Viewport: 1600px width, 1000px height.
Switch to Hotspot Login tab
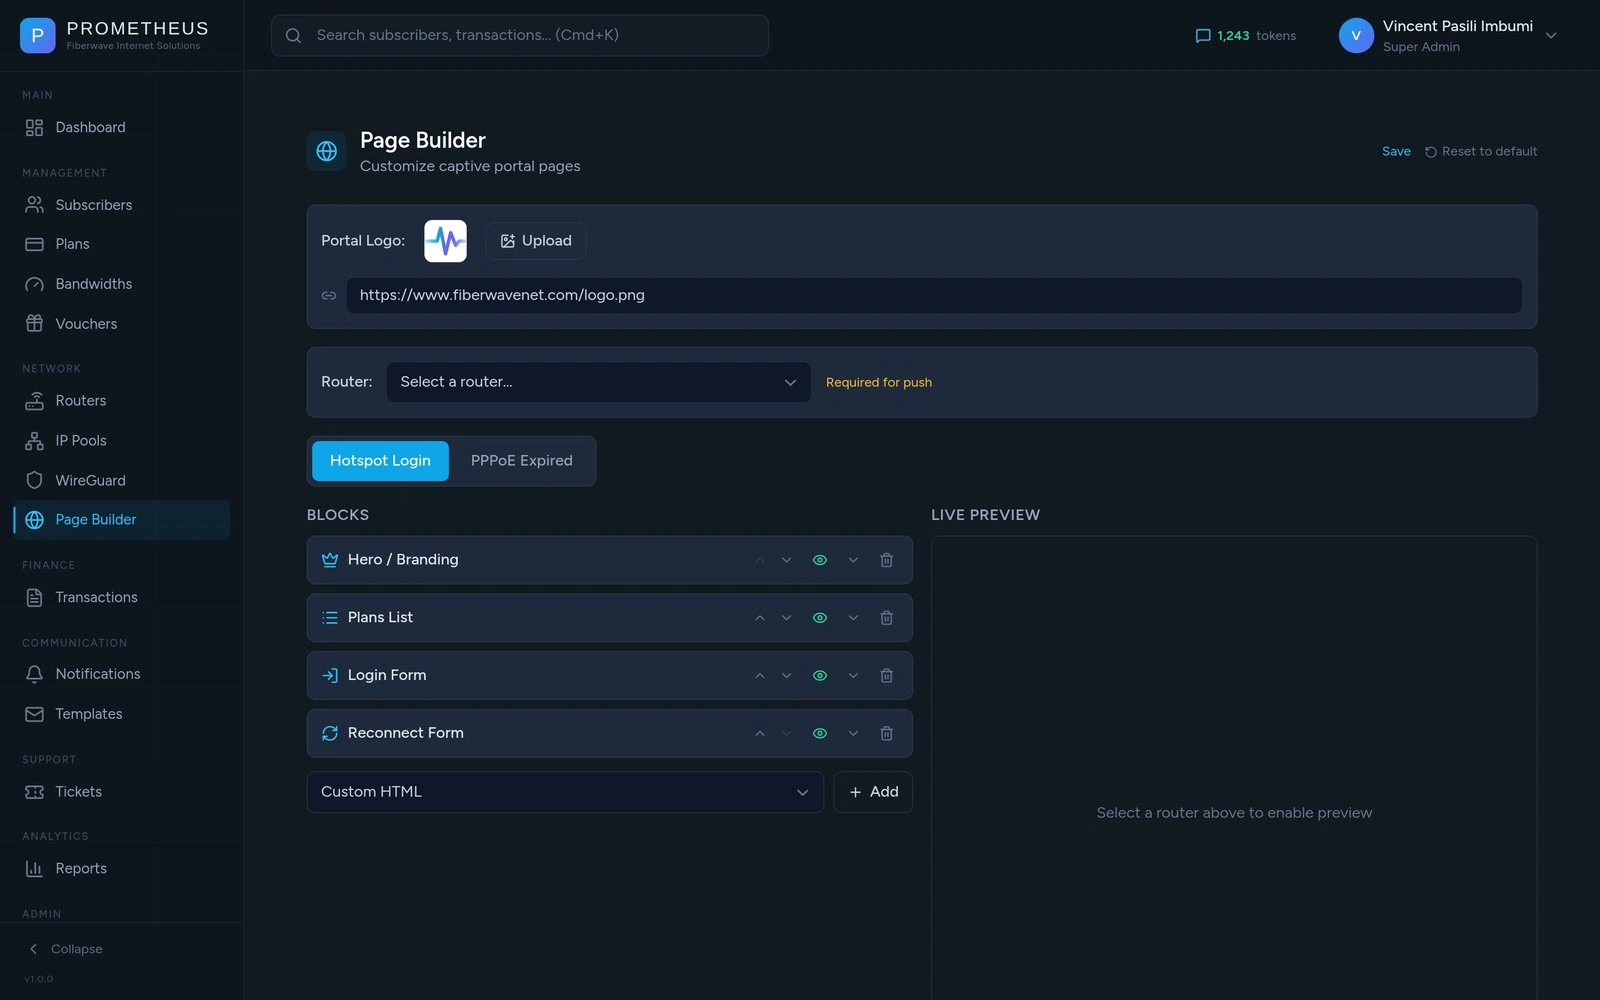380,461
